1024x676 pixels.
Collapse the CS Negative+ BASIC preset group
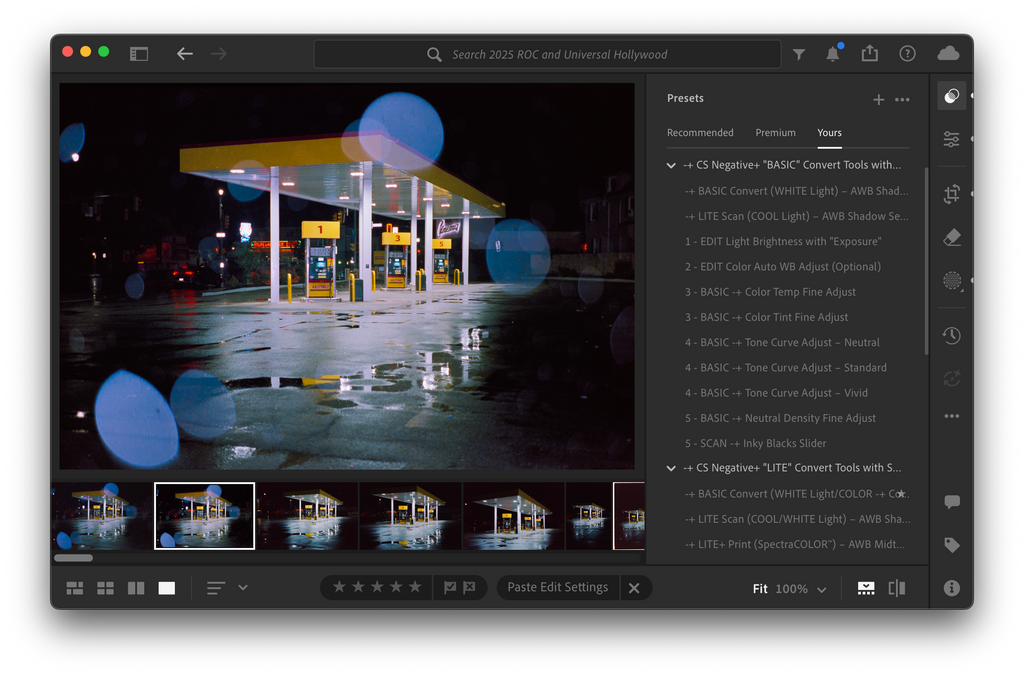(671, 165)
